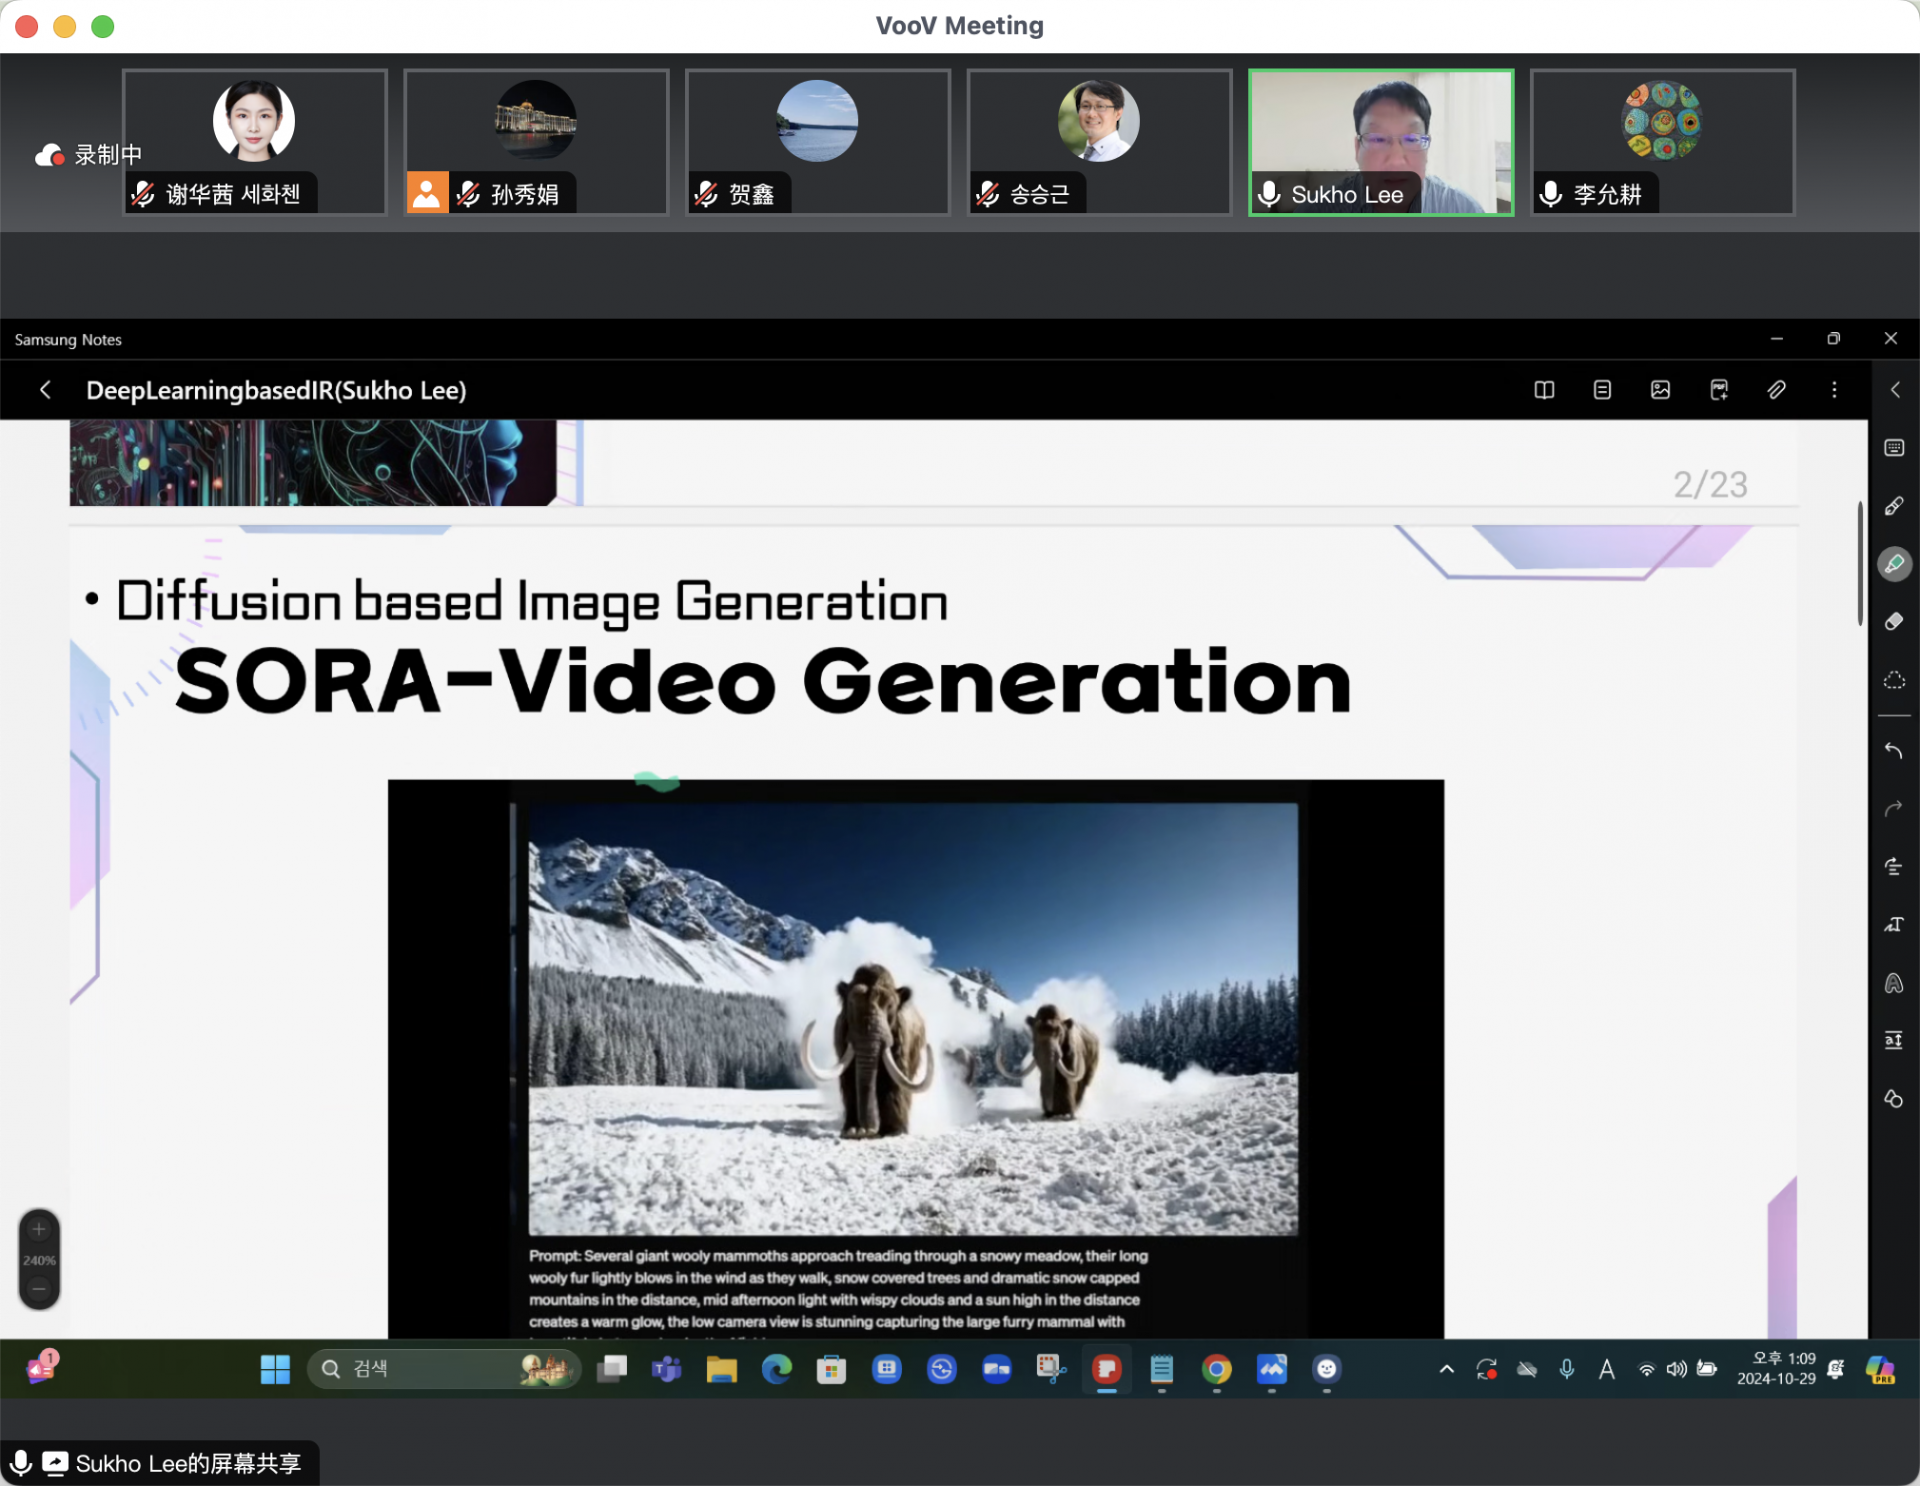The image size is (1920, 1486).
Task: Select 李允耕 participant tile
Action: (1662, 142)
